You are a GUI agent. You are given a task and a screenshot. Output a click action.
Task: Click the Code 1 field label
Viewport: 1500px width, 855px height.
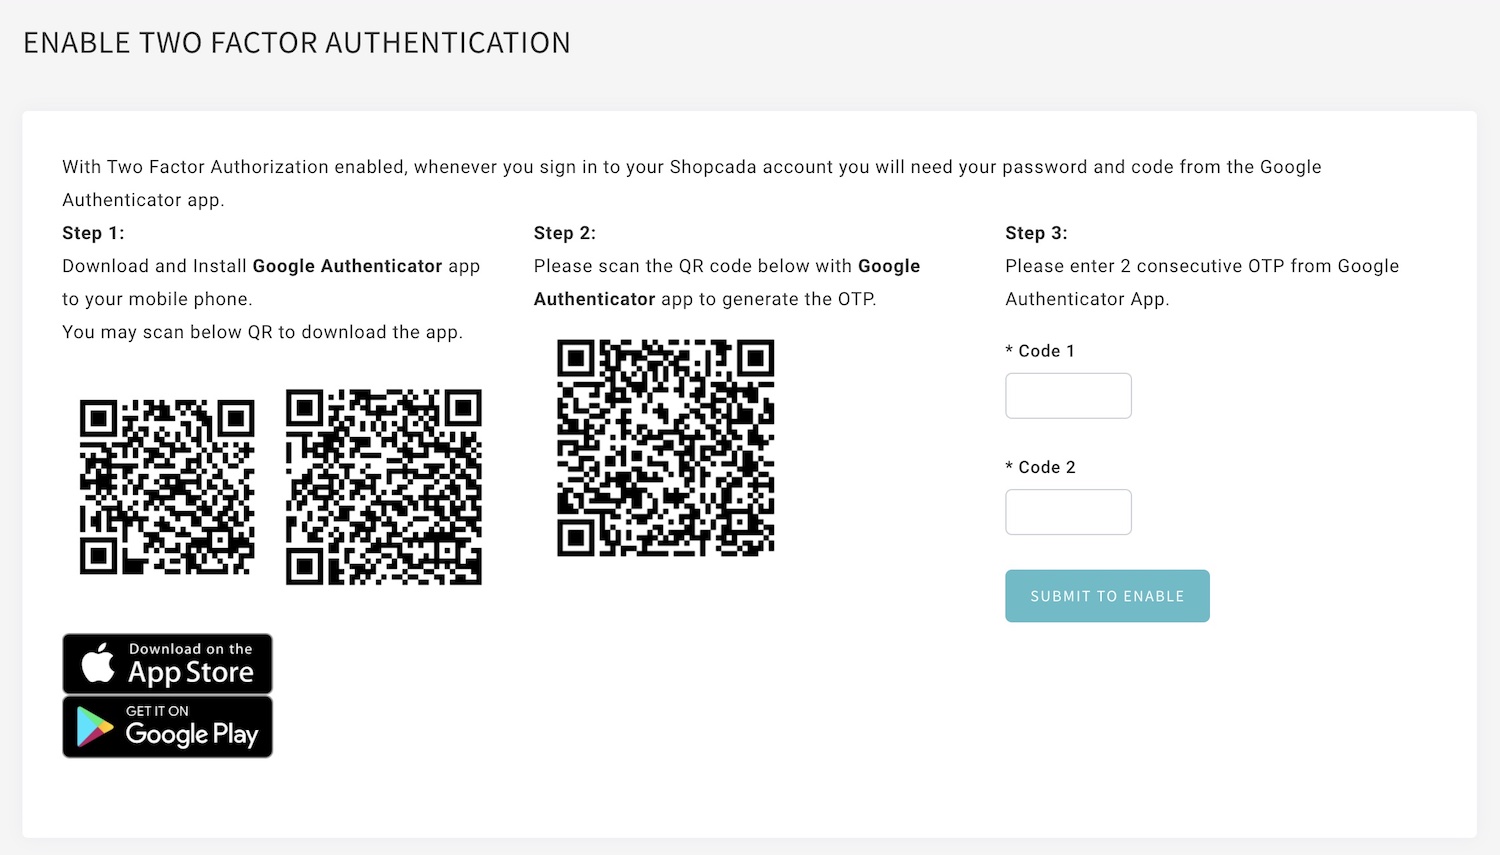(x=1040, y=351)
